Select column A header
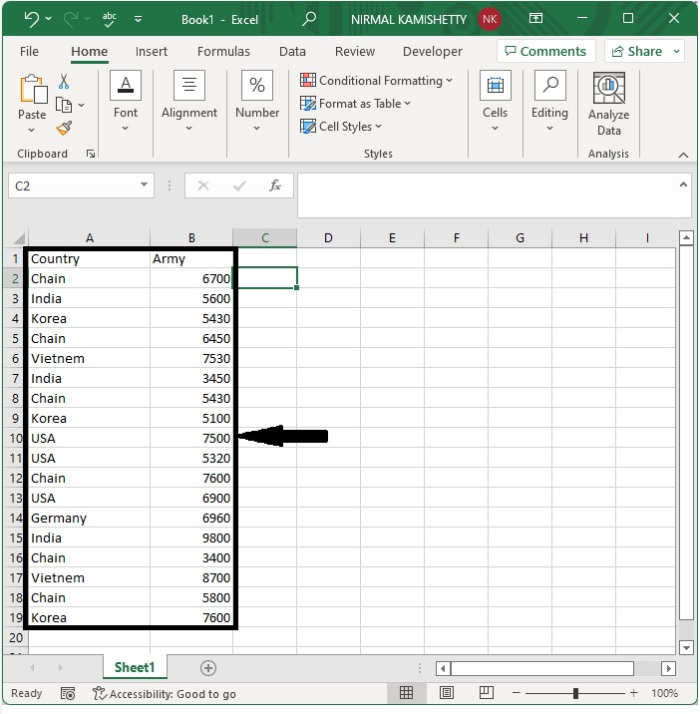This screenshot has width=700, height=714. click(x=89, y=238)
